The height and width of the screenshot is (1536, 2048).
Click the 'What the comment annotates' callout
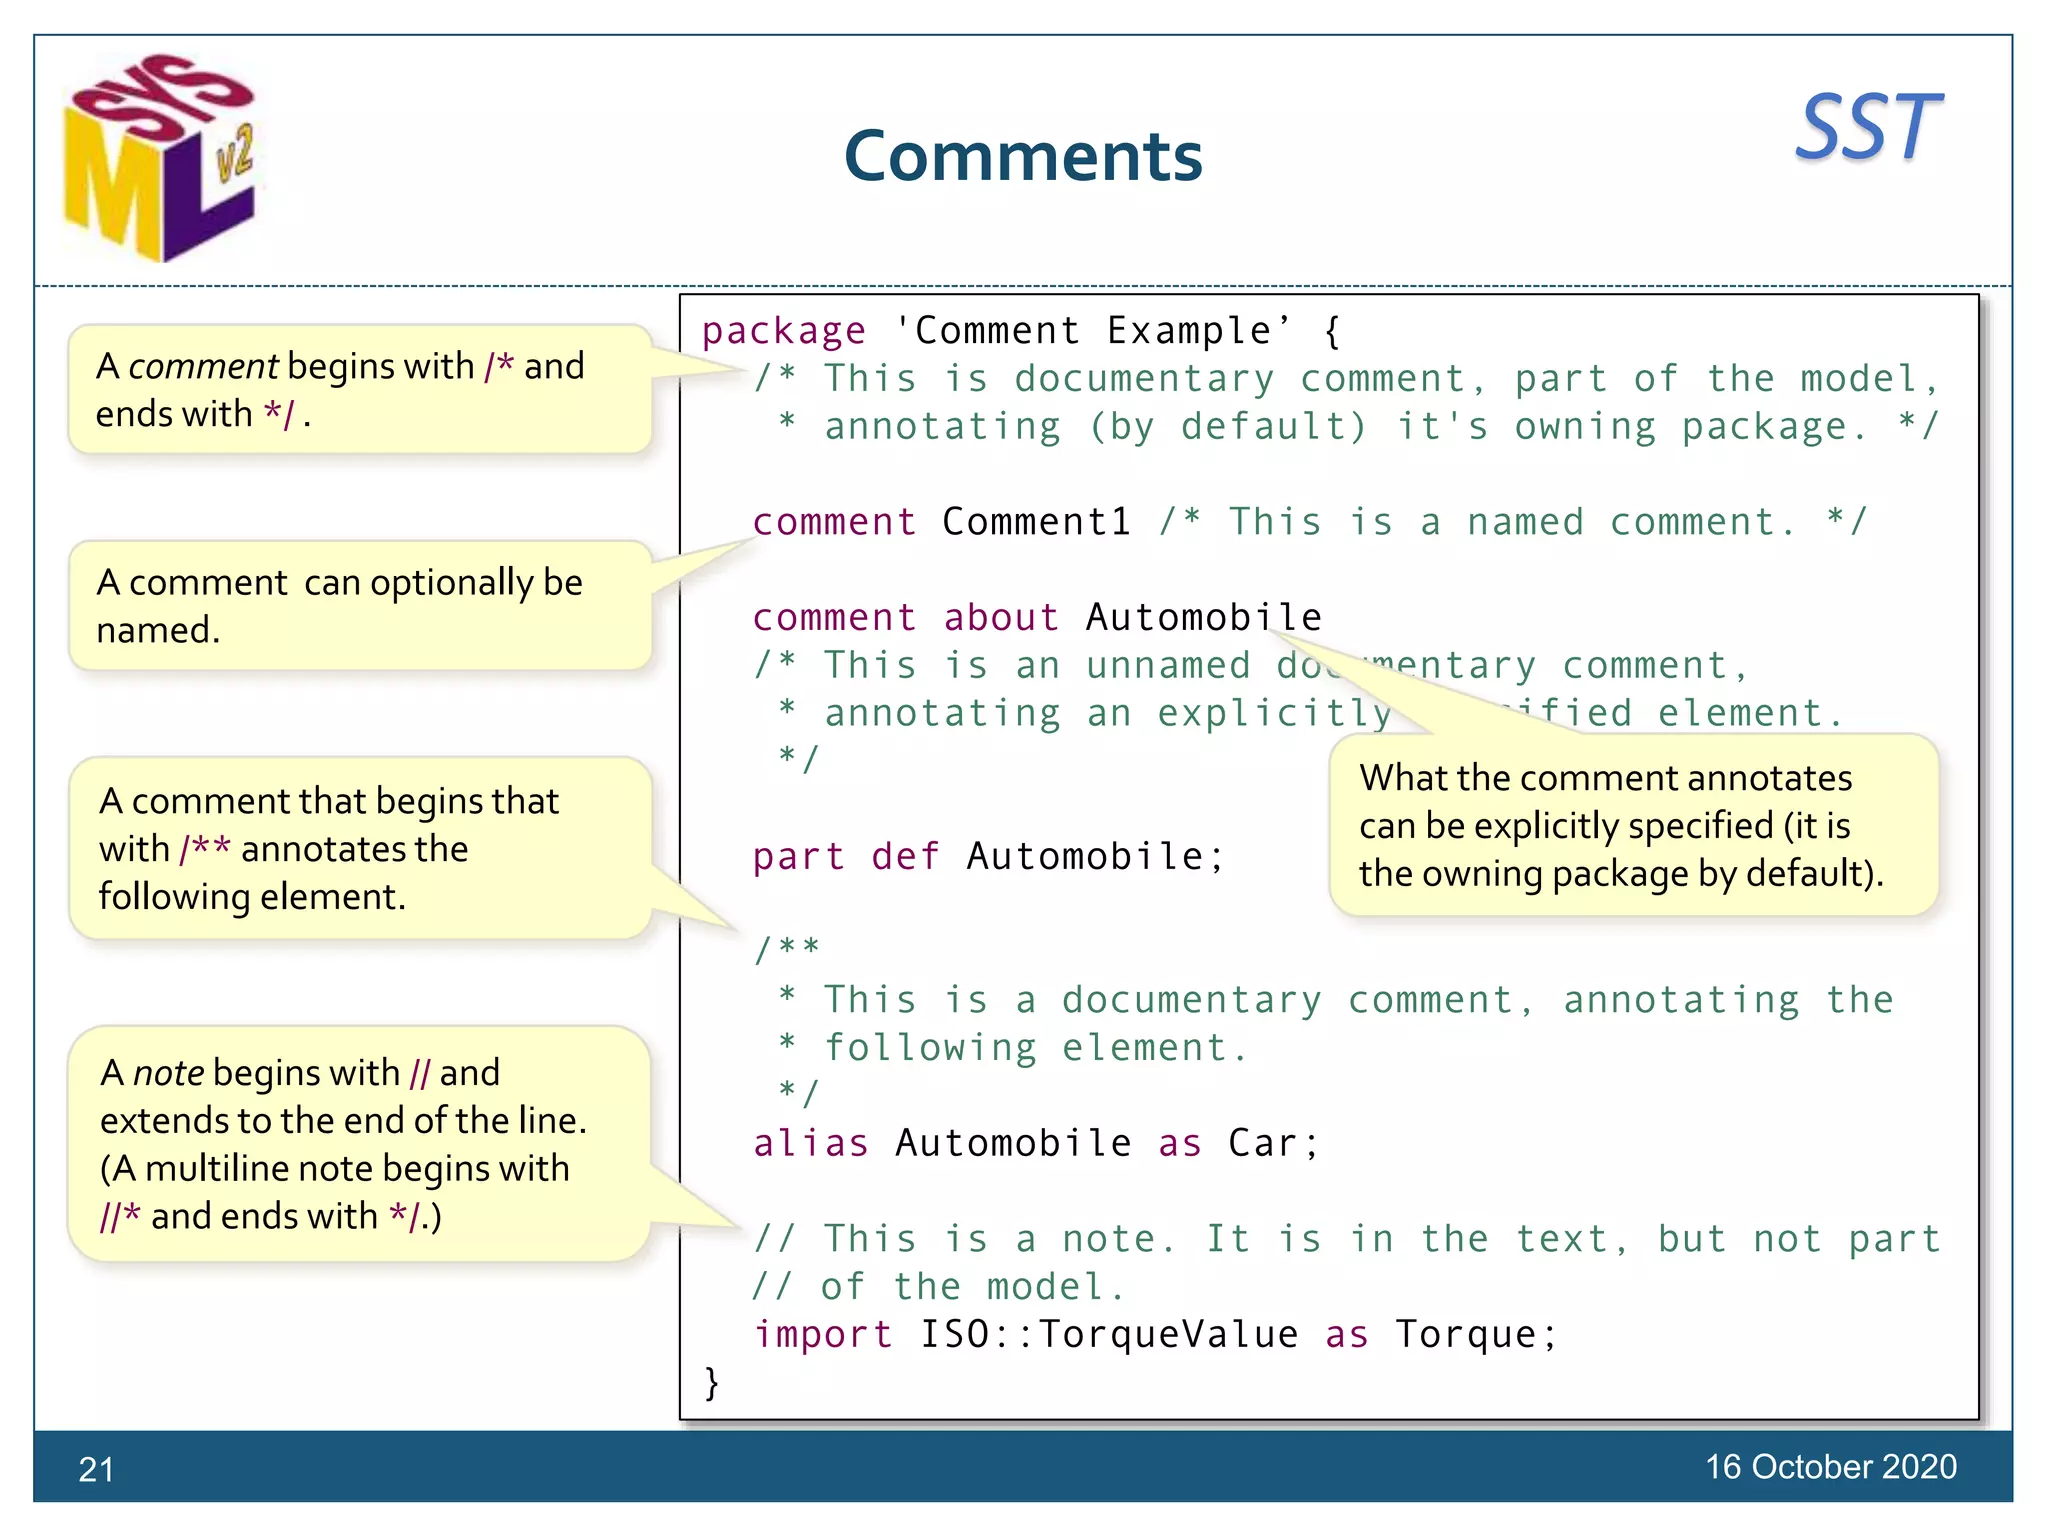(1632, 826)
